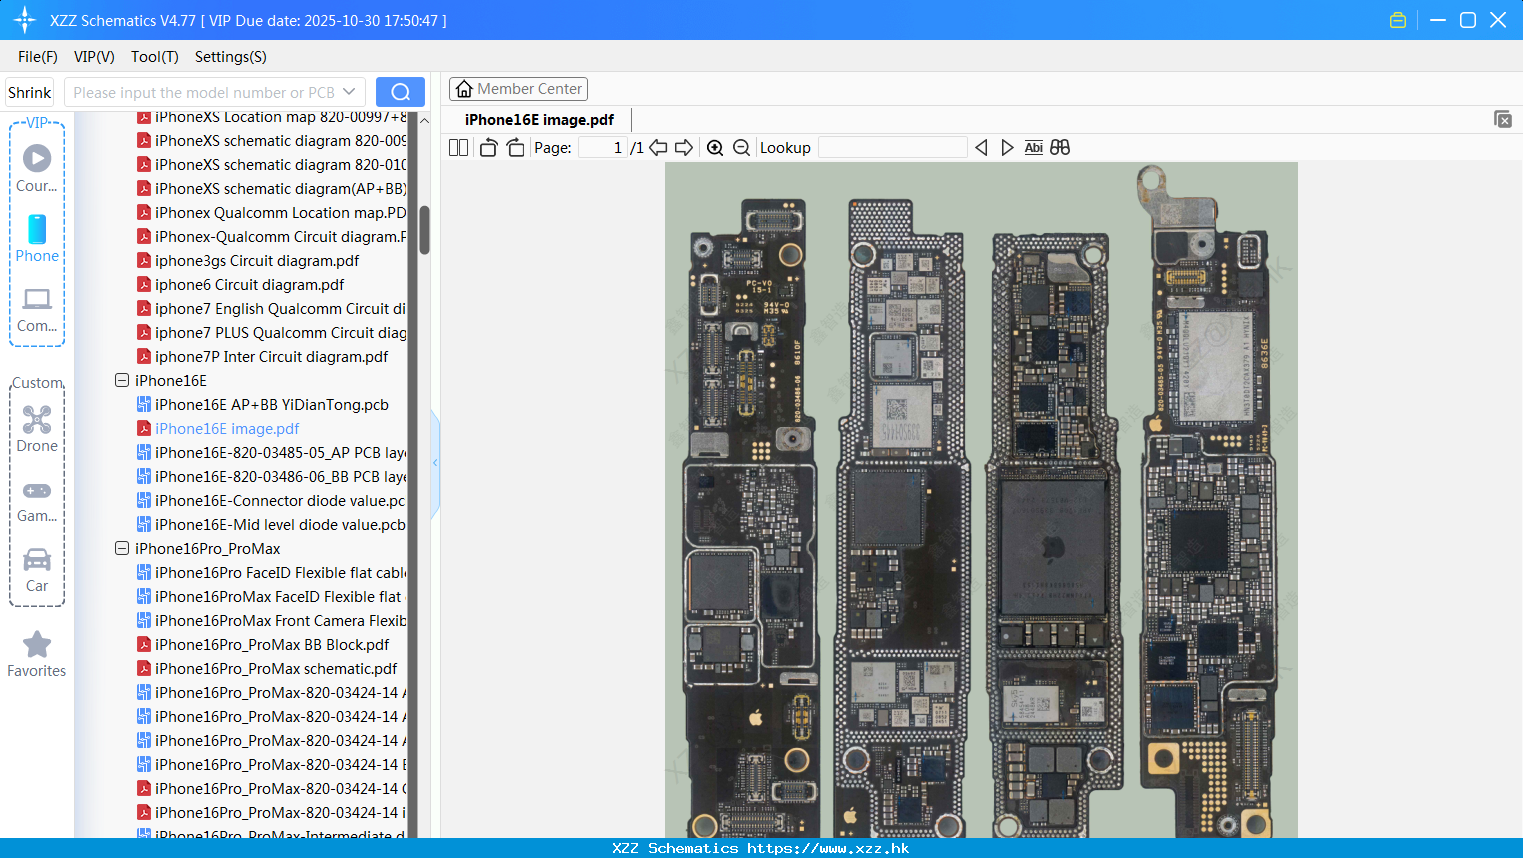
Task: Open Favorites
Action: click(x=37, y=654)
